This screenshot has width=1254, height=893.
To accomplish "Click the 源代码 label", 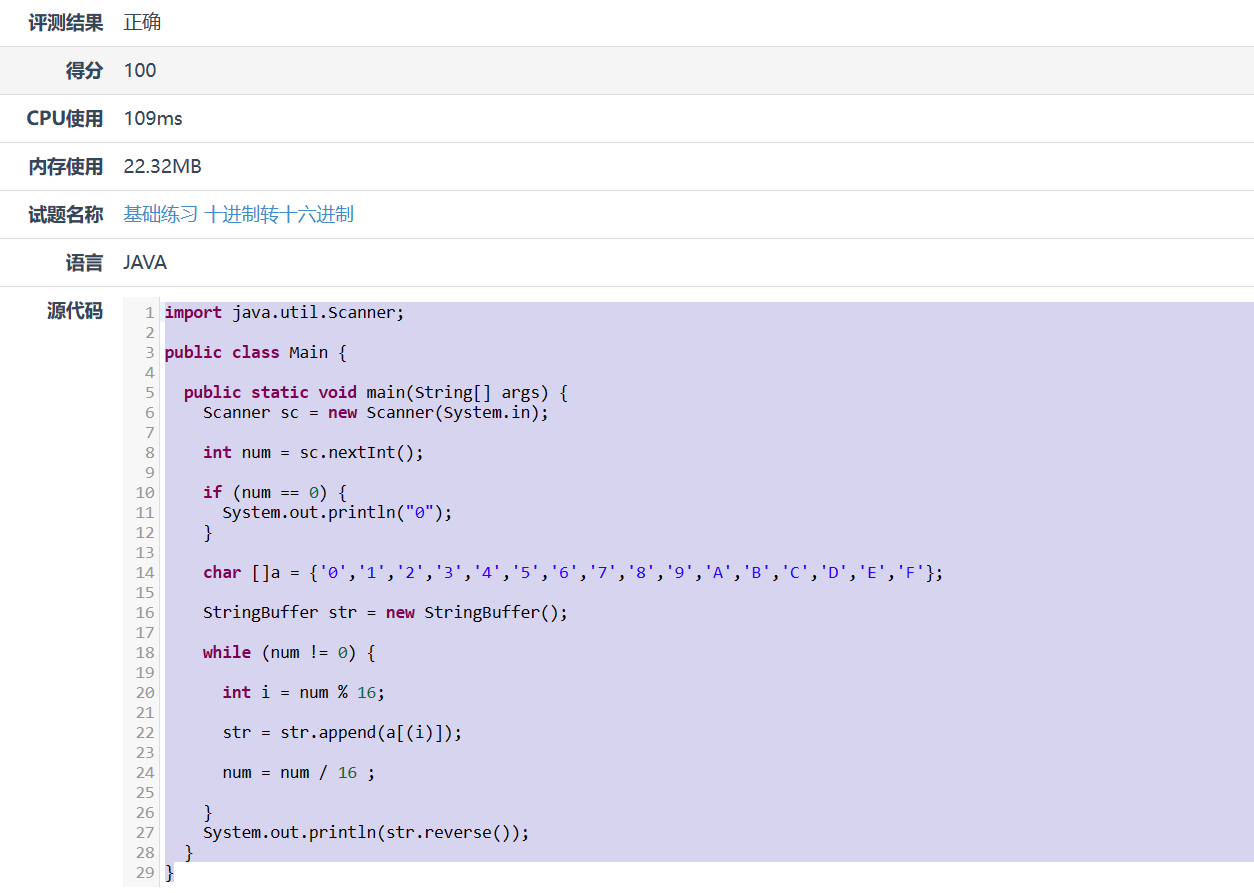I will [75, 311].
